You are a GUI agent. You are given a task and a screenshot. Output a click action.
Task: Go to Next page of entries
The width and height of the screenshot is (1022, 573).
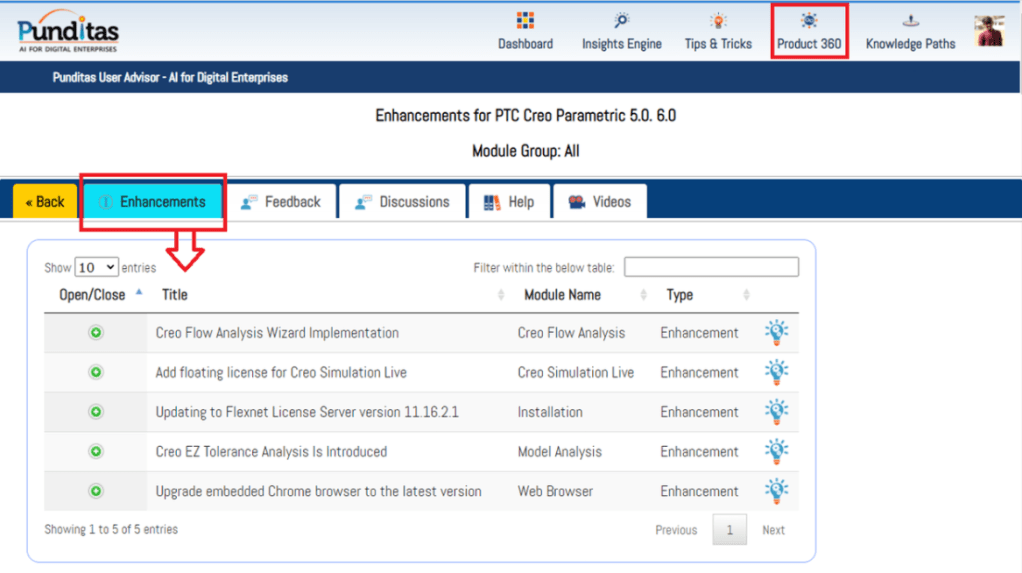click(x=773, y=530)
